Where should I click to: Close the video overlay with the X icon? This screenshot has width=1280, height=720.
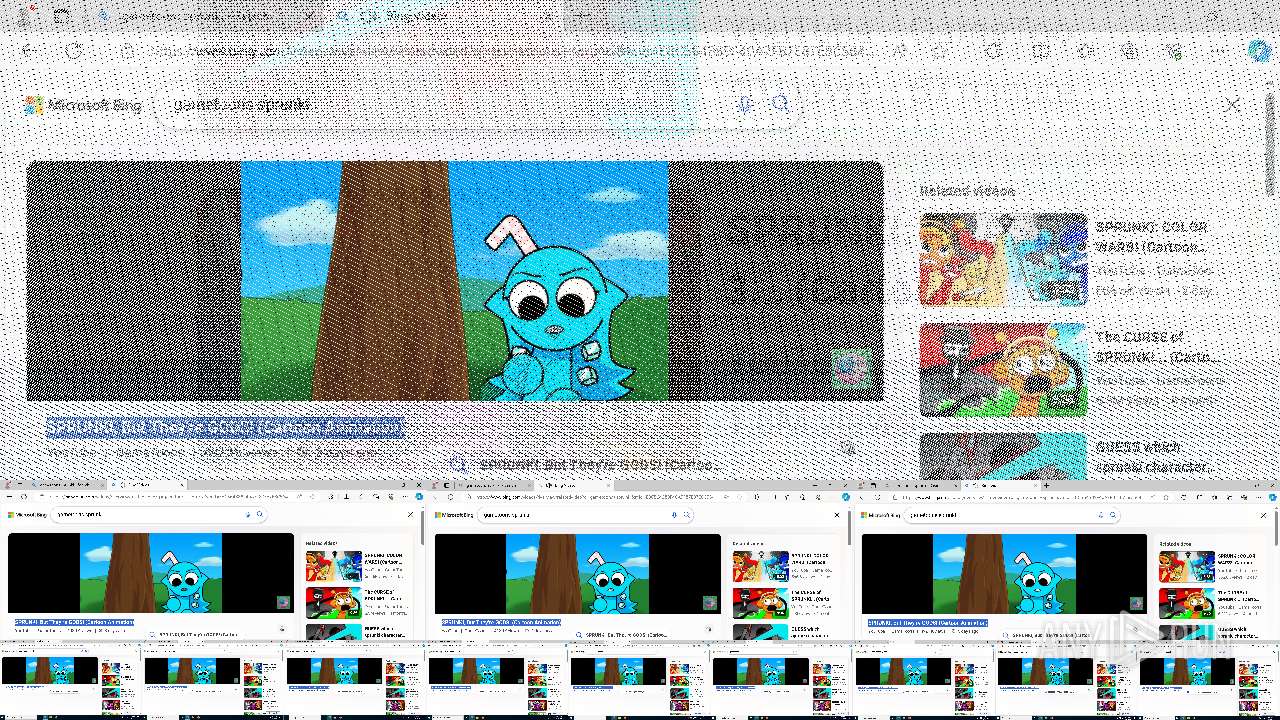pos(1233,104)
